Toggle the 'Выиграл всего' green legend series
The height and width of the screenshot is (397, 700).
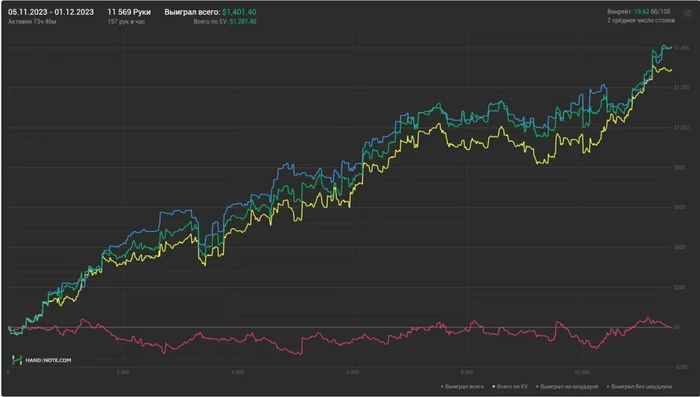coord(462,386)
